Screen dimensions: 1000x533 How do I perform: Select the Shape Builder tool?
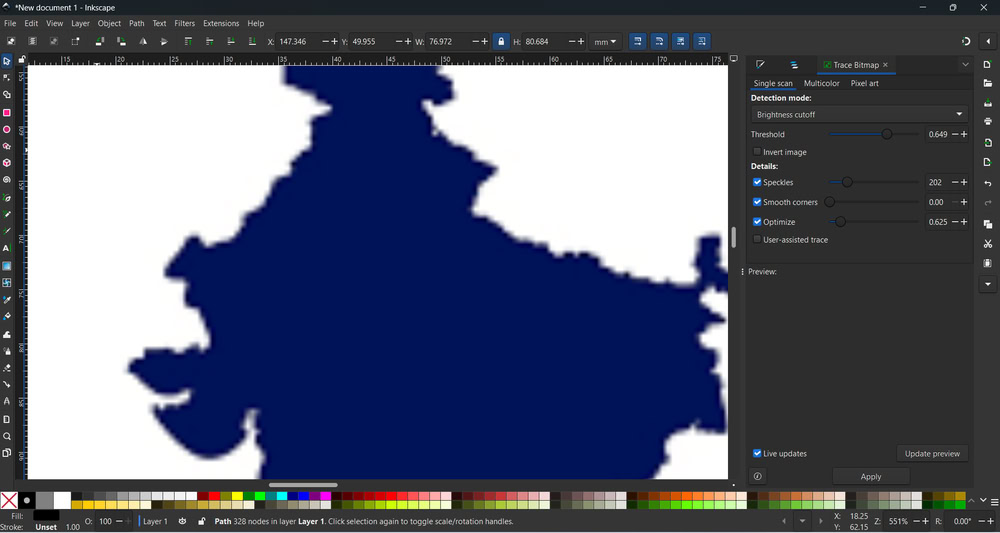click(x=6, y=94)
